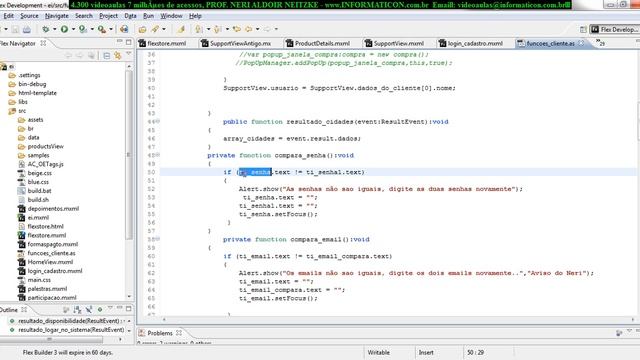The width and height of the screenshot is (640, 360).
Task: Maximize the Outline panel
Action: pyautogui.click(x=129, y=309)
